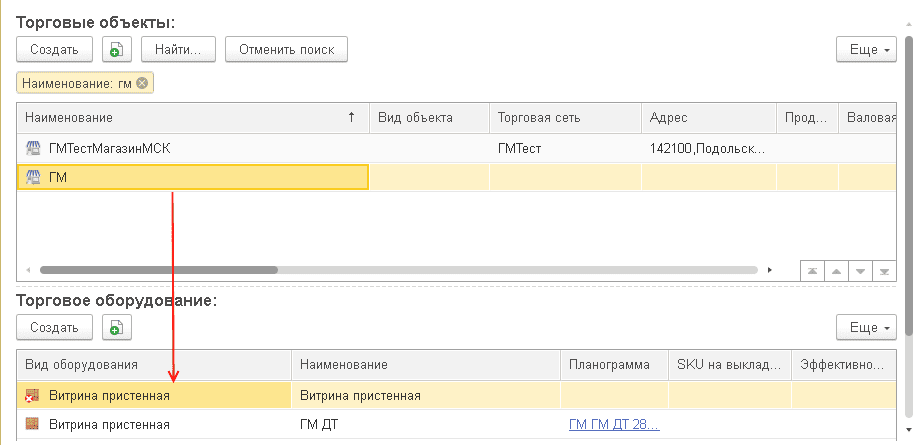Image resolution: width=917 pixels, height=445 pixels.
Task: Click equipment icon of ГМ ДТ row
Action: 33,423
